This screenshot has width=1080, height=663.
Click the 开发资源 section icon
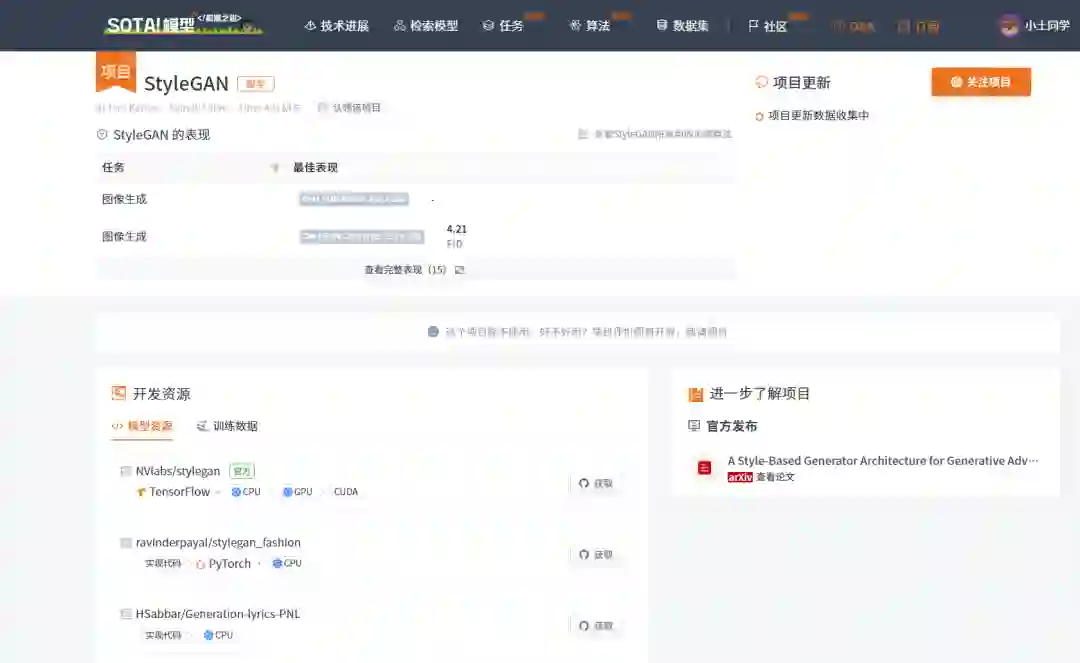tap(118, 393)
